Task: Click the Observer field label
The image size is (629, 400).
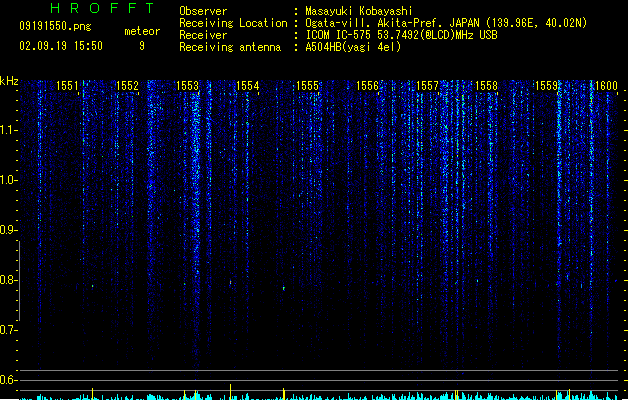Action: click(x=203, y=11)
